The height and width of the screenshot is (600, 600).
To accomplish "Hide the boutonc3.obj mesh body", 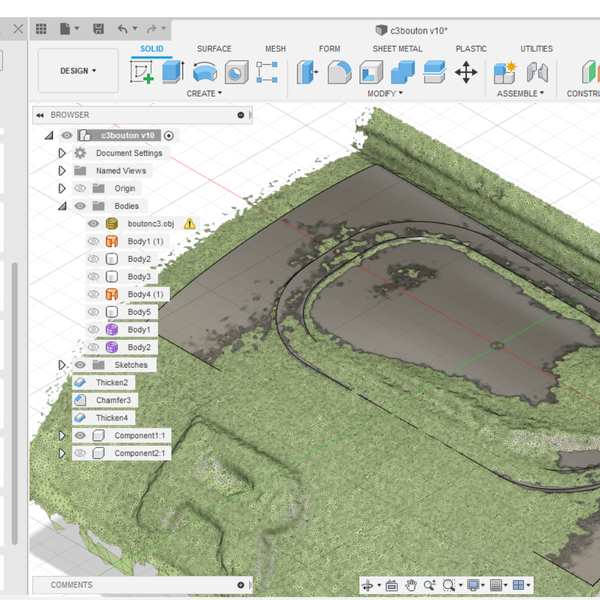I will click(94, 224).
